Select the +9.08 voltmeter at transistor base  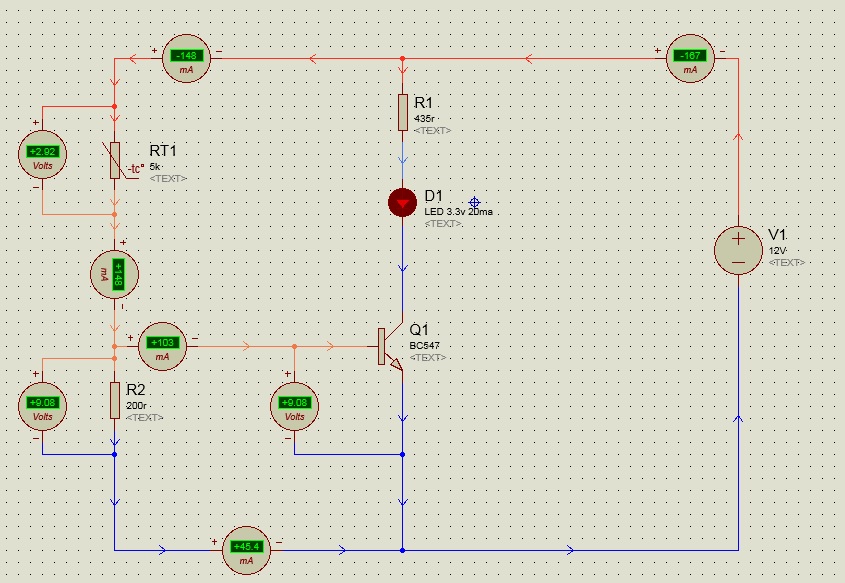point(294,406)
